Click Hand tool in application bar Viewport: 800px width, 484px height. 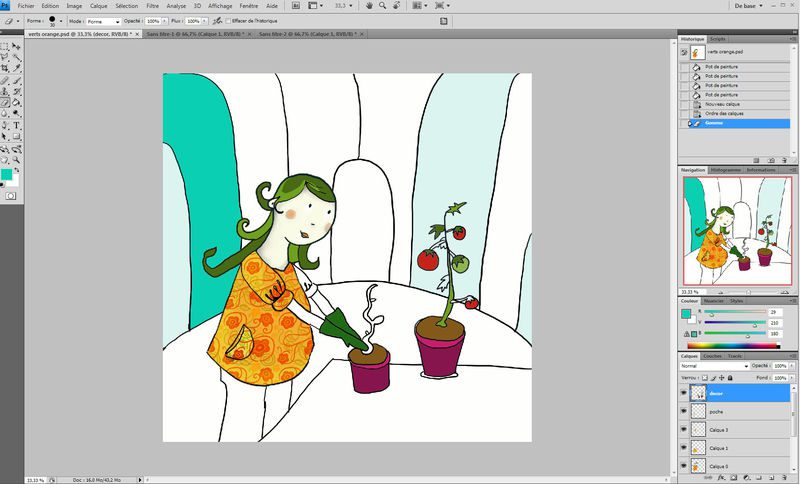369,6
